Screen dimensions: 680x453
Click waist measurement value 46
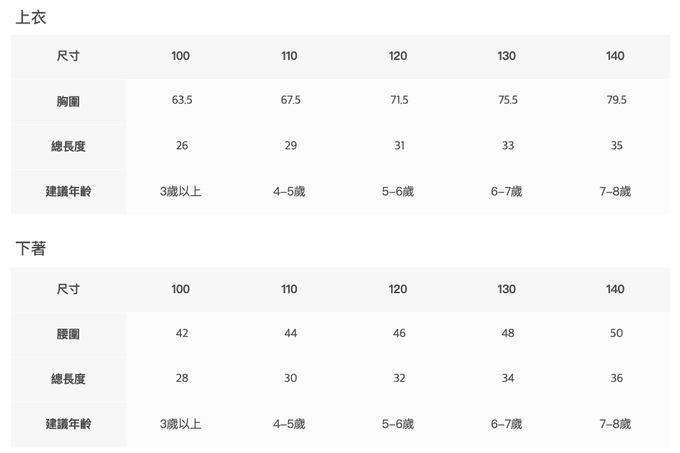click(398, 333)
